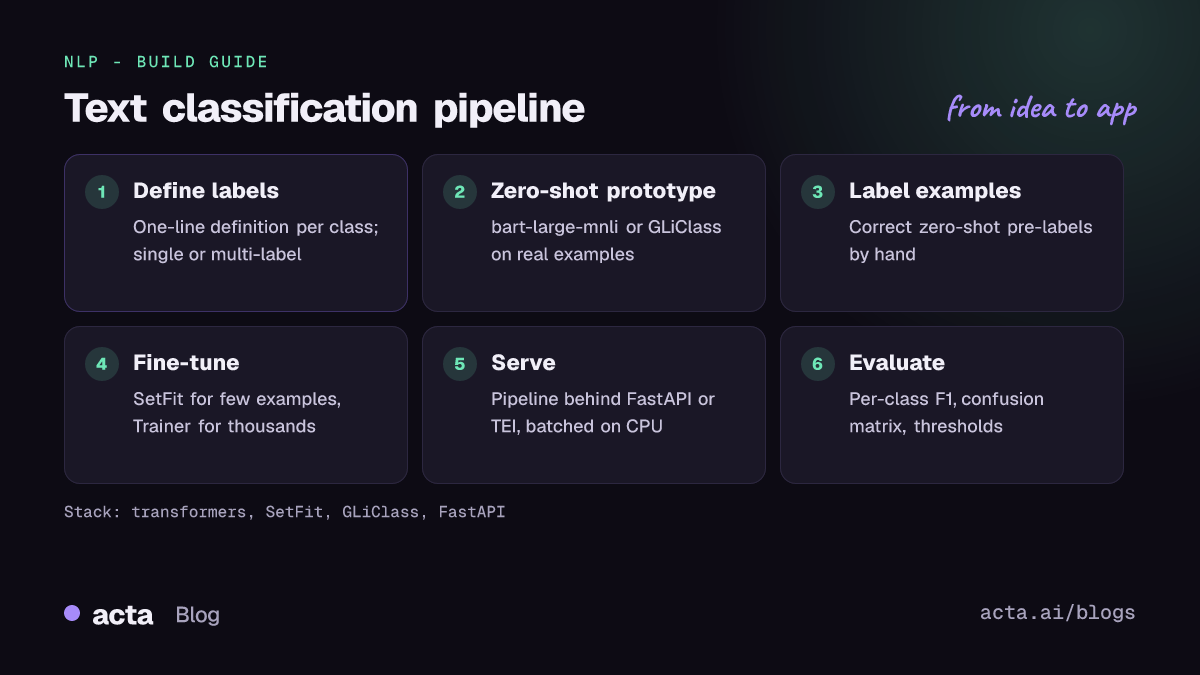
Task: Select the "Evaluate" card heading
Action: tap(897, 363)
